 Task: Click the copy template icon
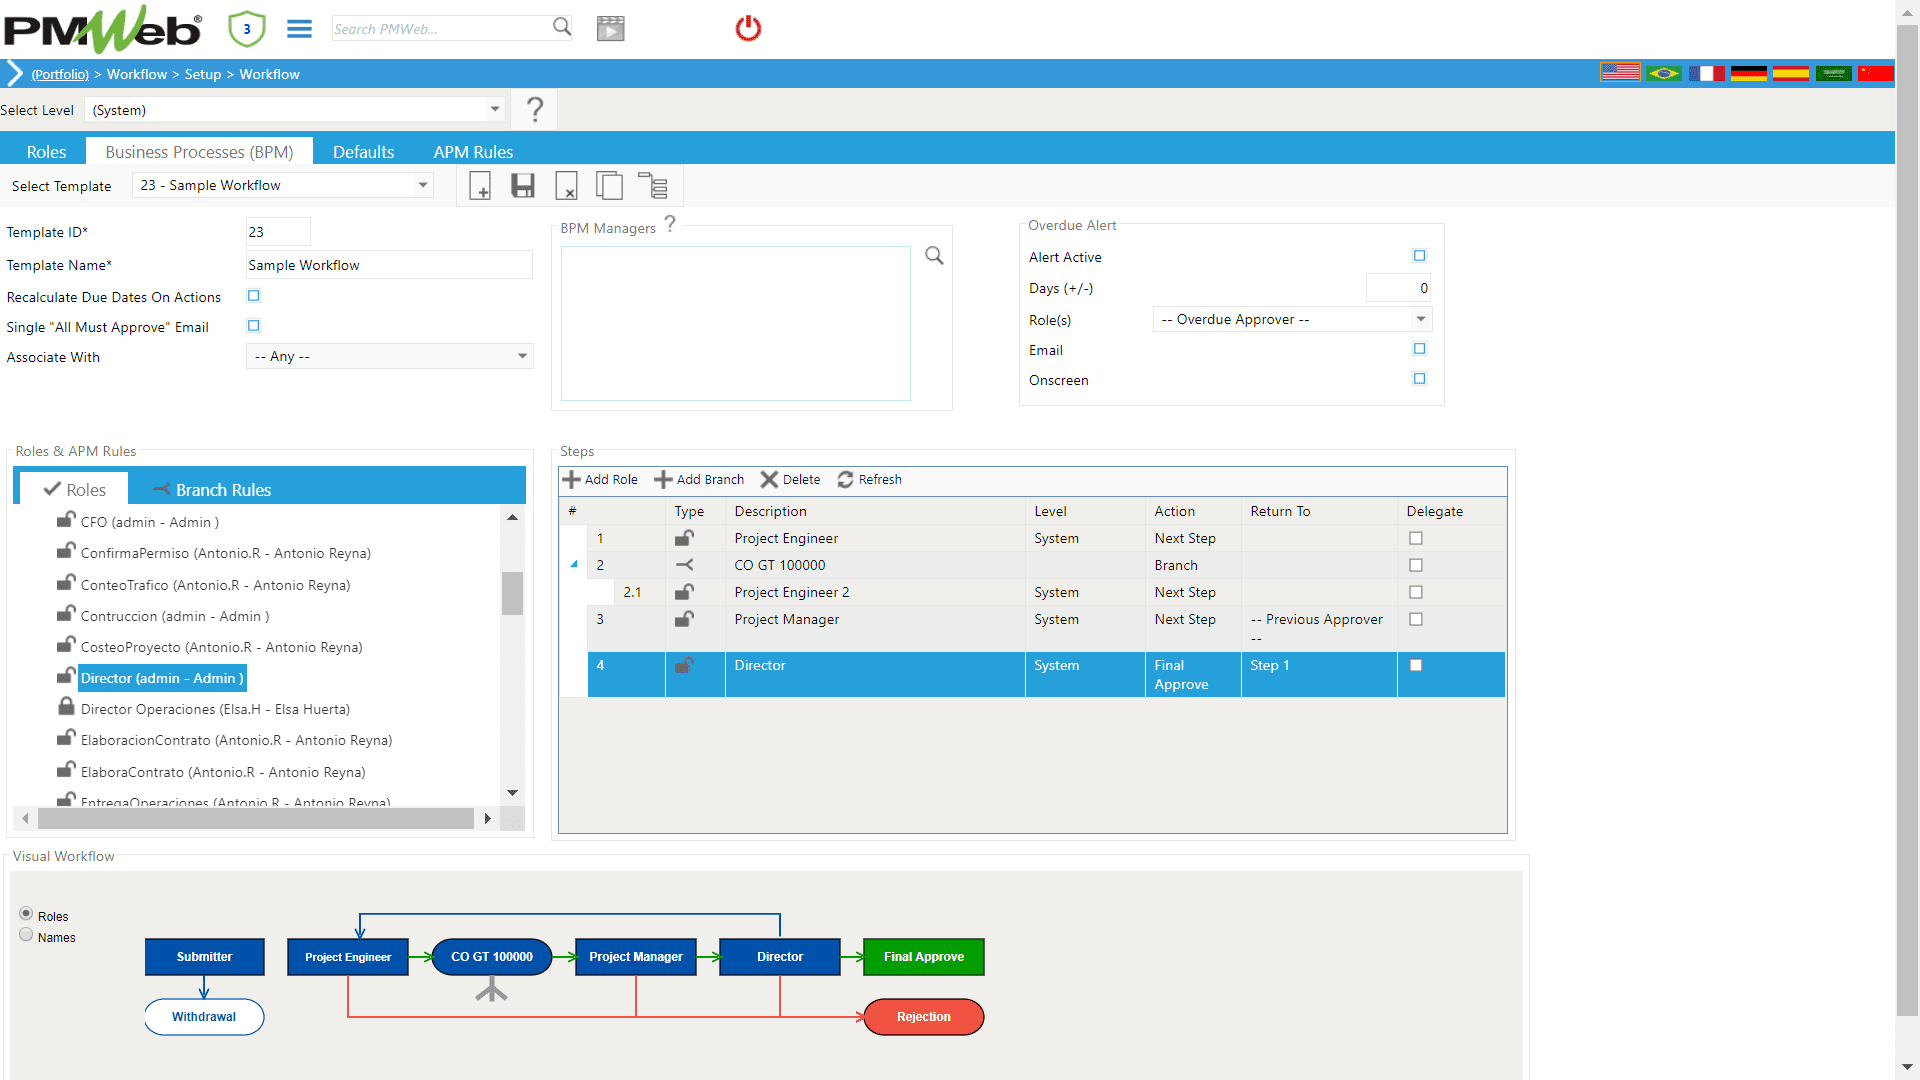click(609, 186)
